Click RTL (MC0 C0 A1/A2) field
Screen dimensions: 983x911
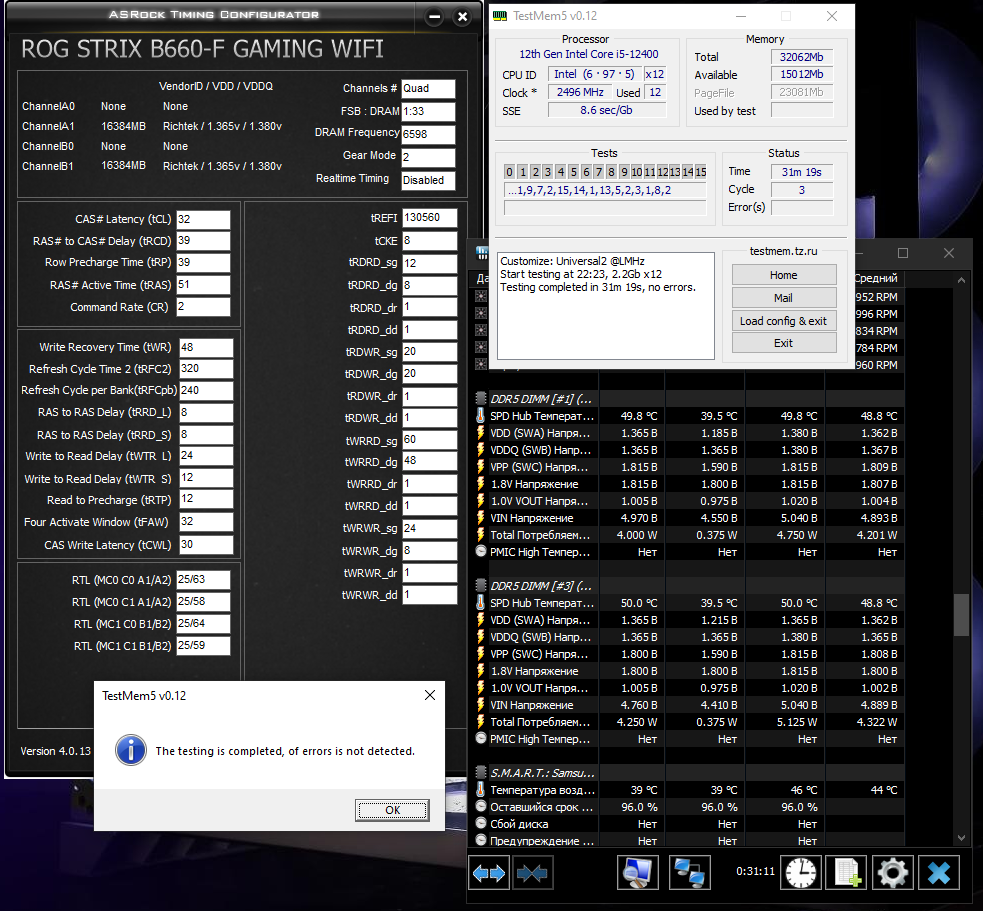coord(203,579)
